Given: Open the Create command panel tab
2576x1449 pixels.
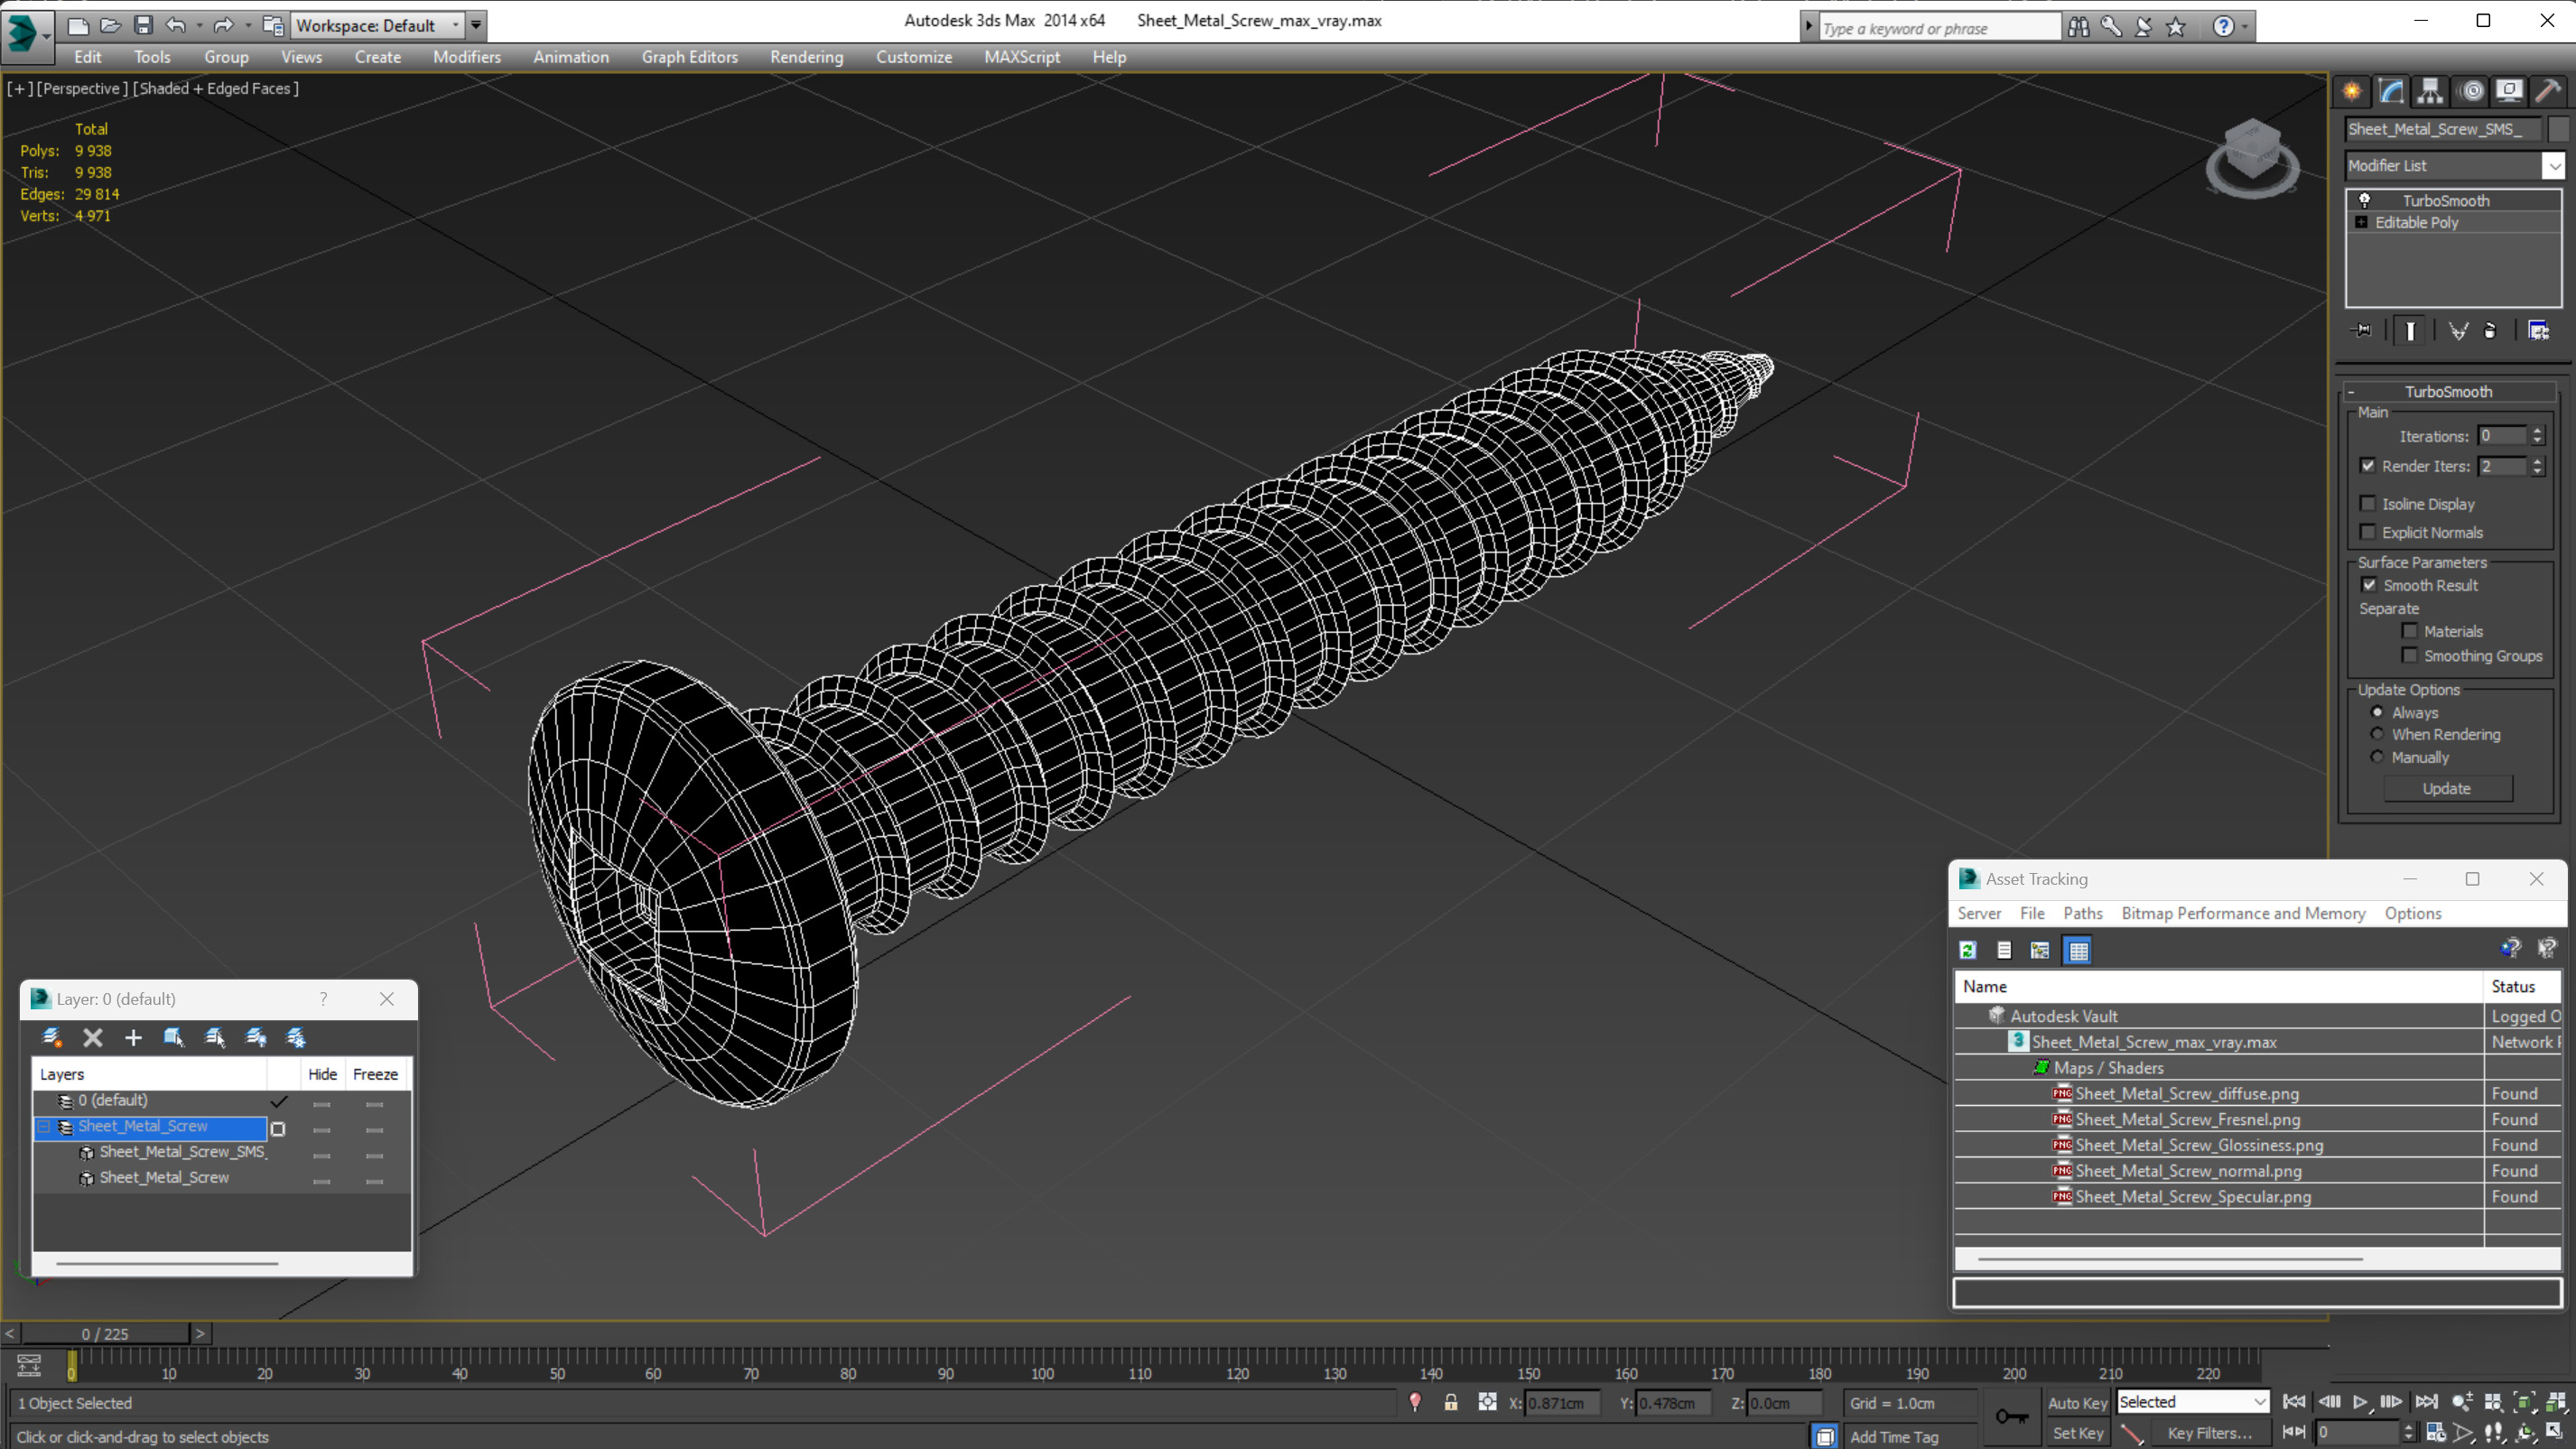Looking at the screenshot, I should (x=2352, y=91).
